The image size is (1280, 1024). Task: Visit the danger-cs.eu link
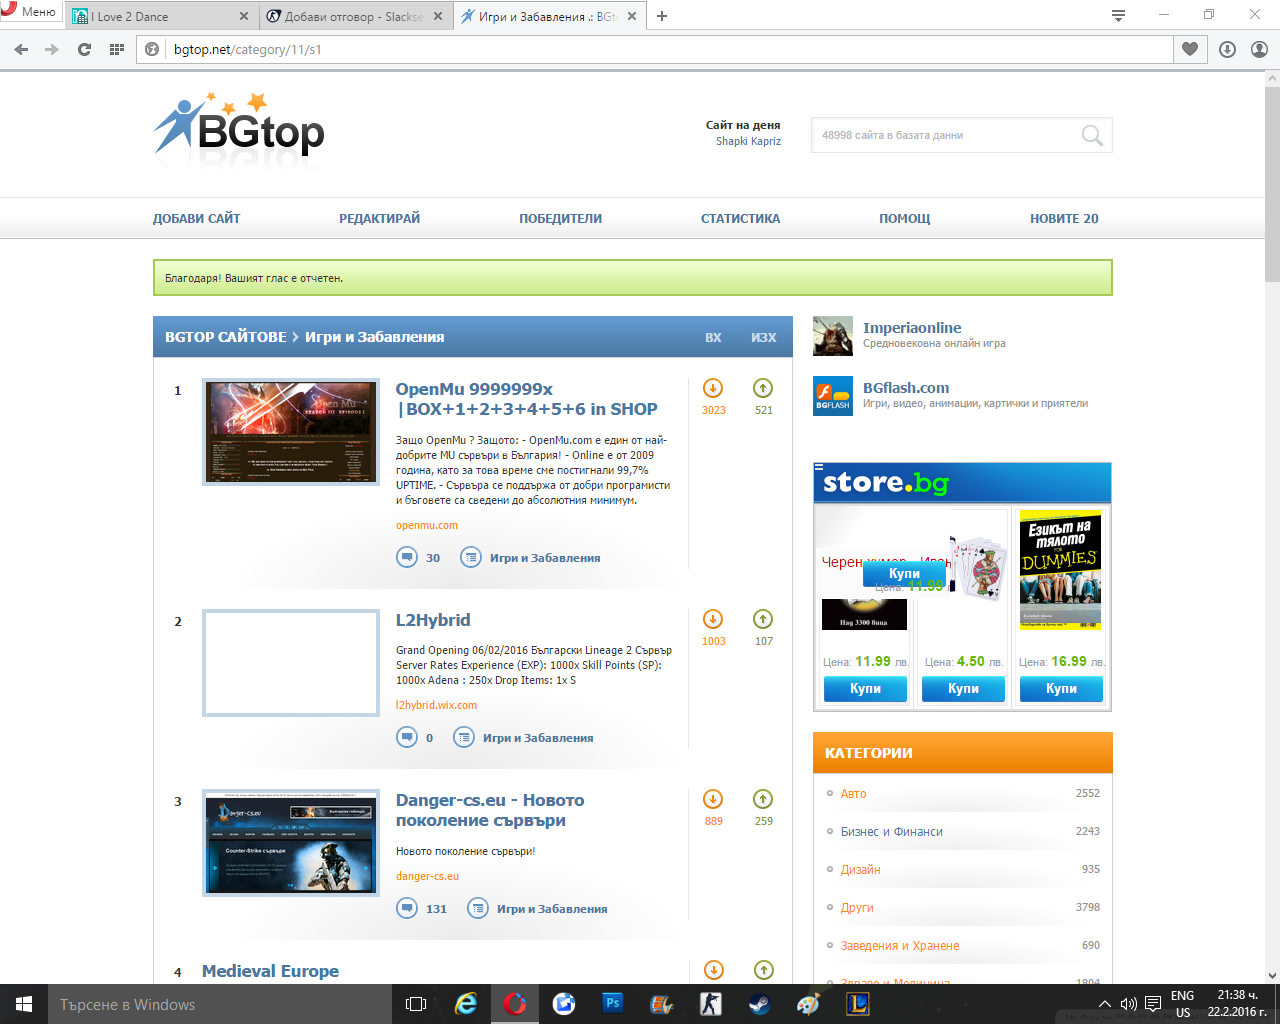pos(427,876)
